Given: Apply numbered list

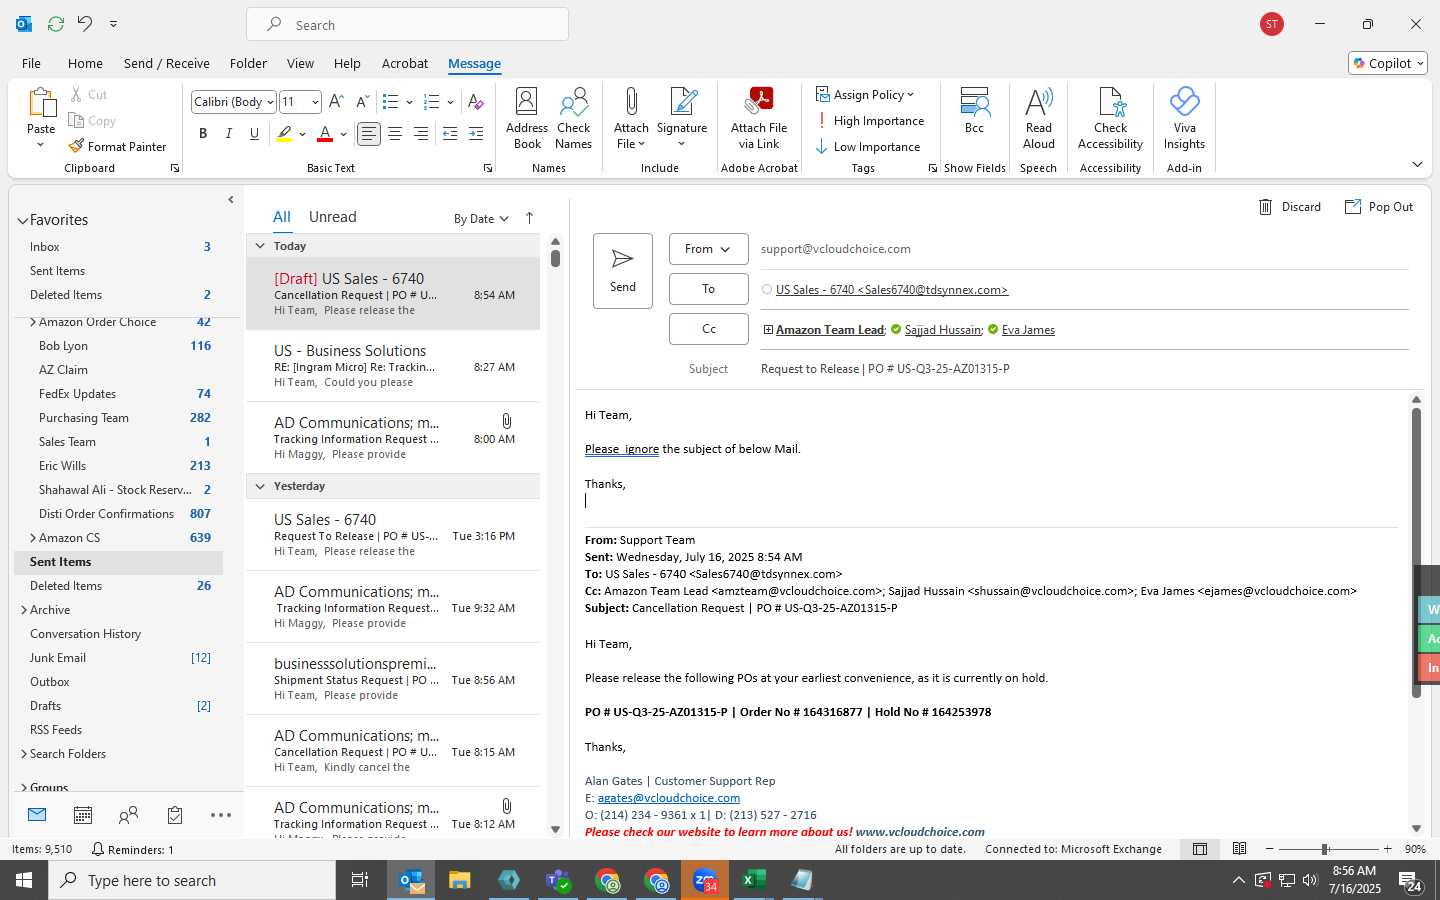Looking at the screenshot, I should [x=432, y=102].
